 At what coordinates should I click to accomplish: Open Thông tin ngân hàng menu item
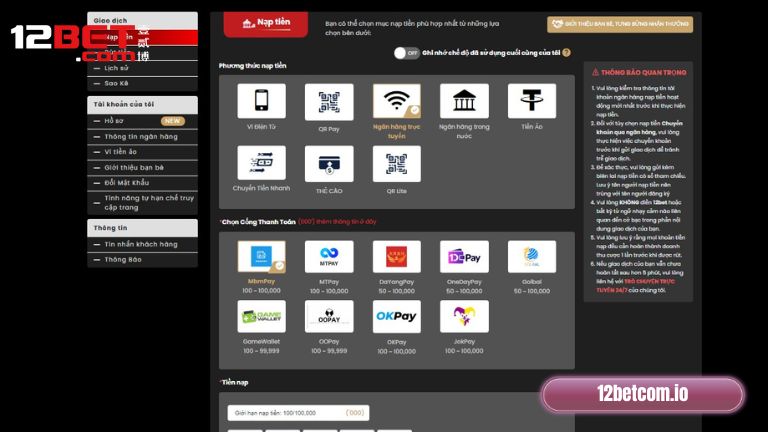(x=141, y=136)
